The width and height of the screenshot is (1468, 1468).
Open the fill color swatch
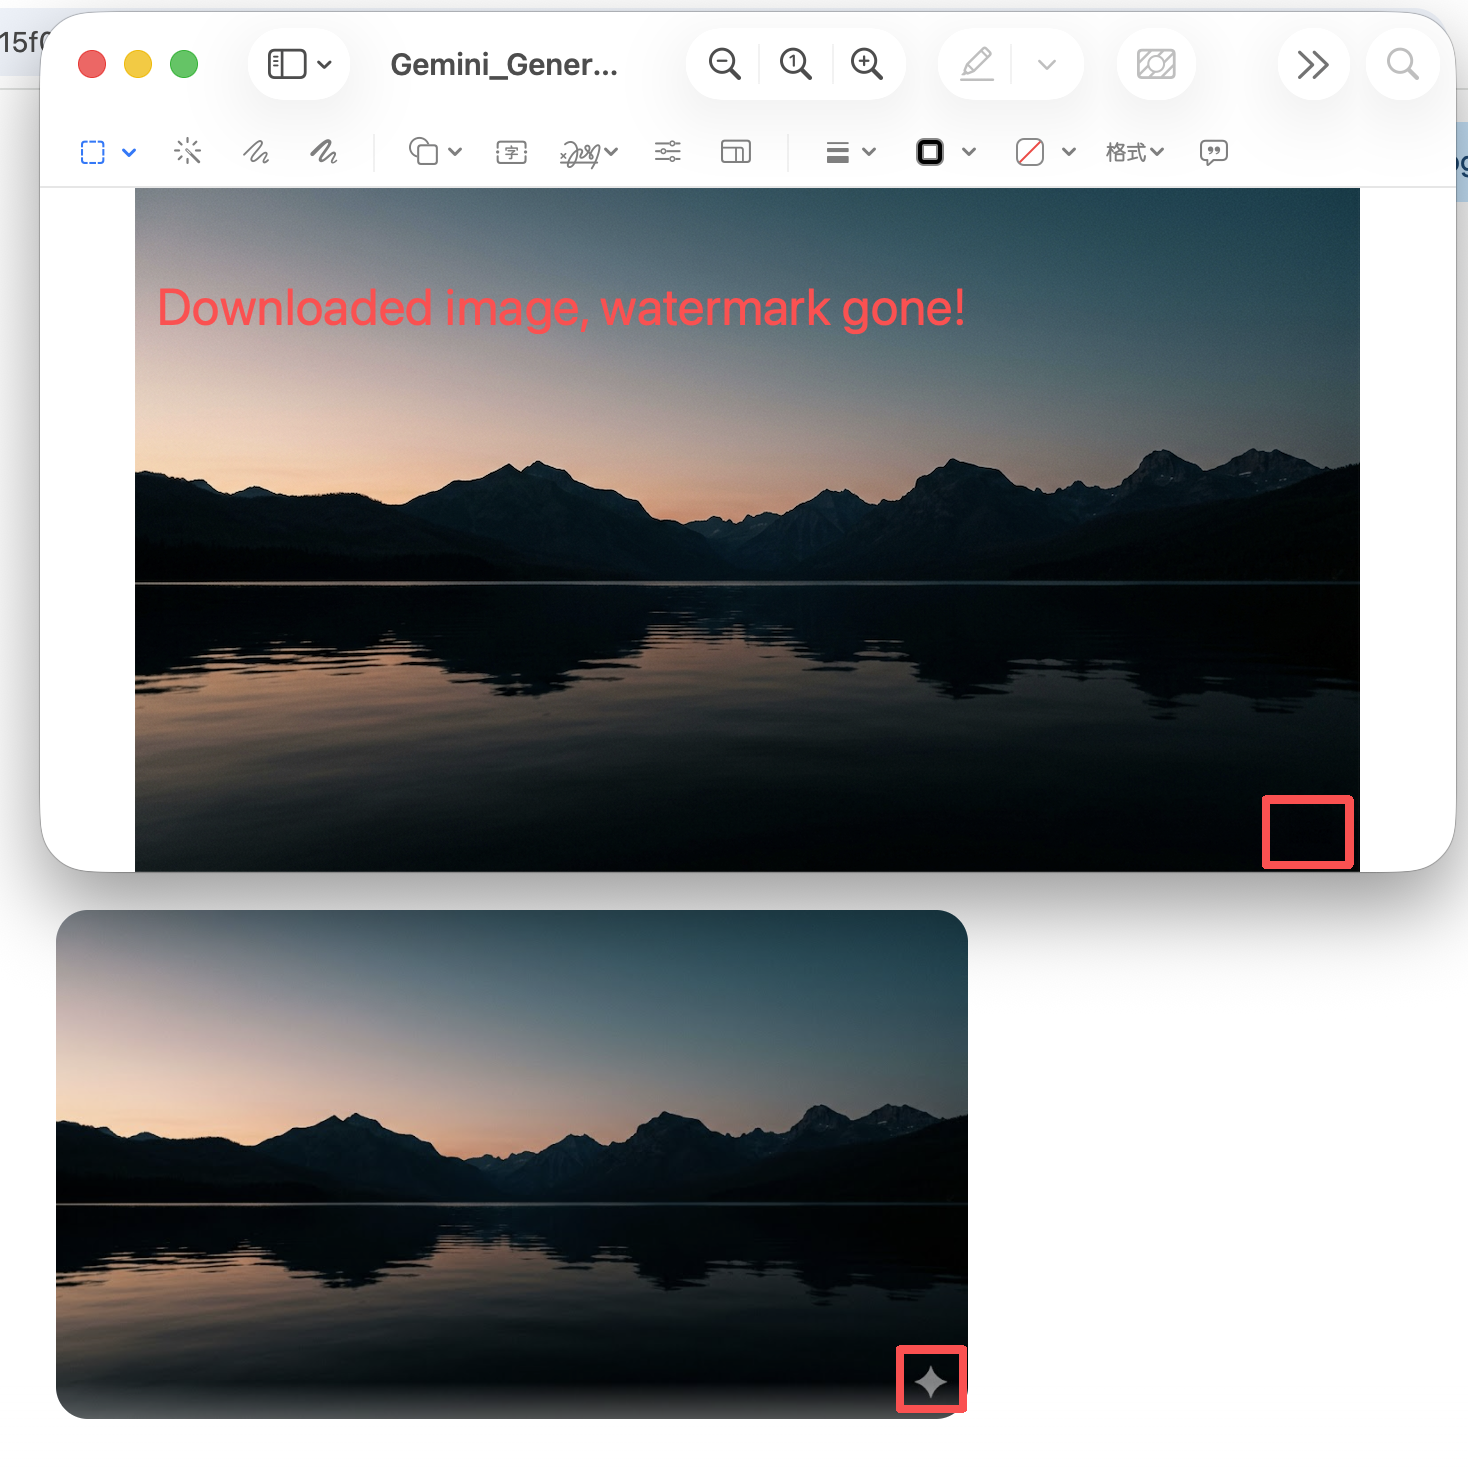(1030, 152)
